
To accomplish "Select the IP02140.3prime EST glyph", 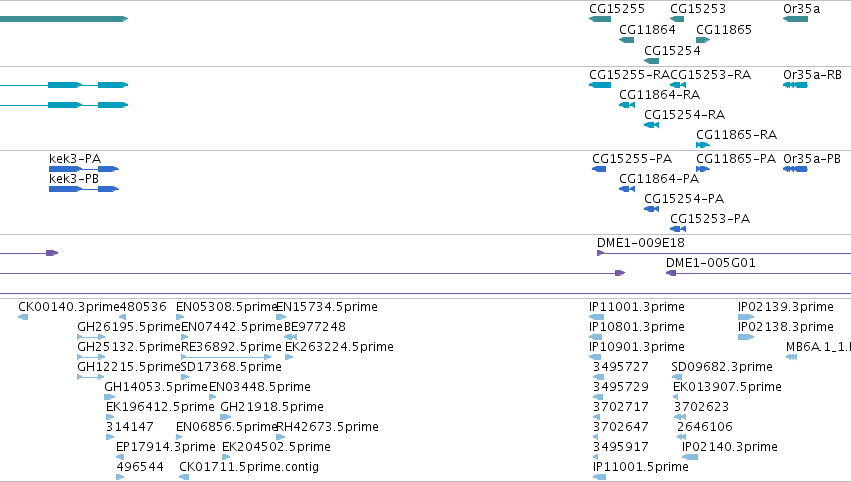I will 690,457.
